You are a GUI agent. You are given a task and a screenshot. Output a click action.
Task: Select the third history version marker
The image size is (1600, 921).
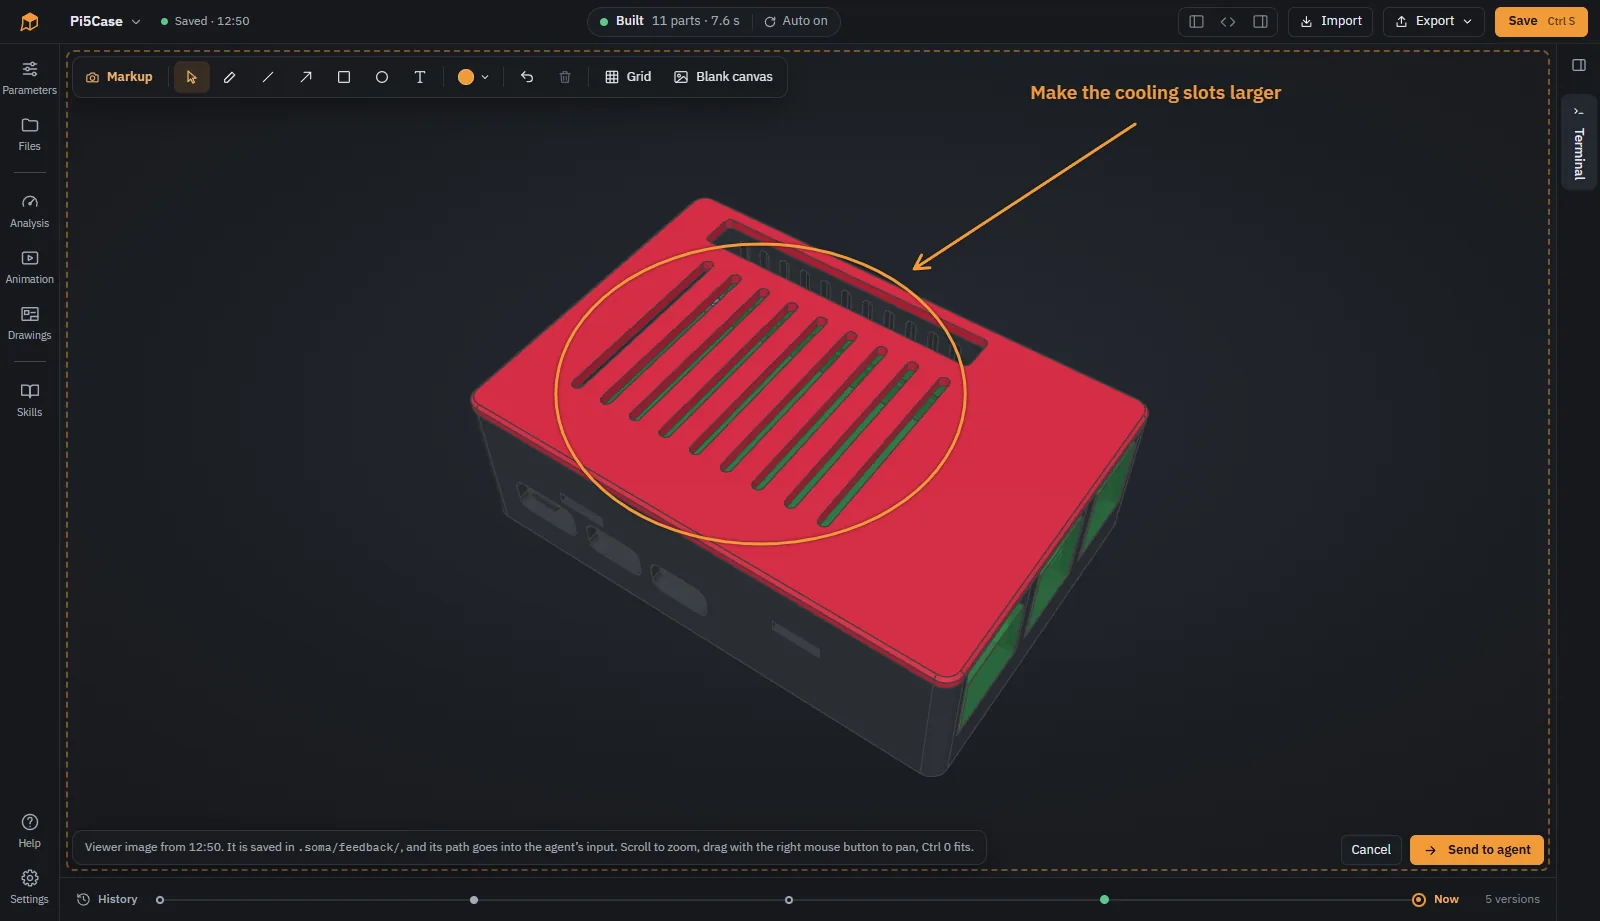click(x=789, y=900)
